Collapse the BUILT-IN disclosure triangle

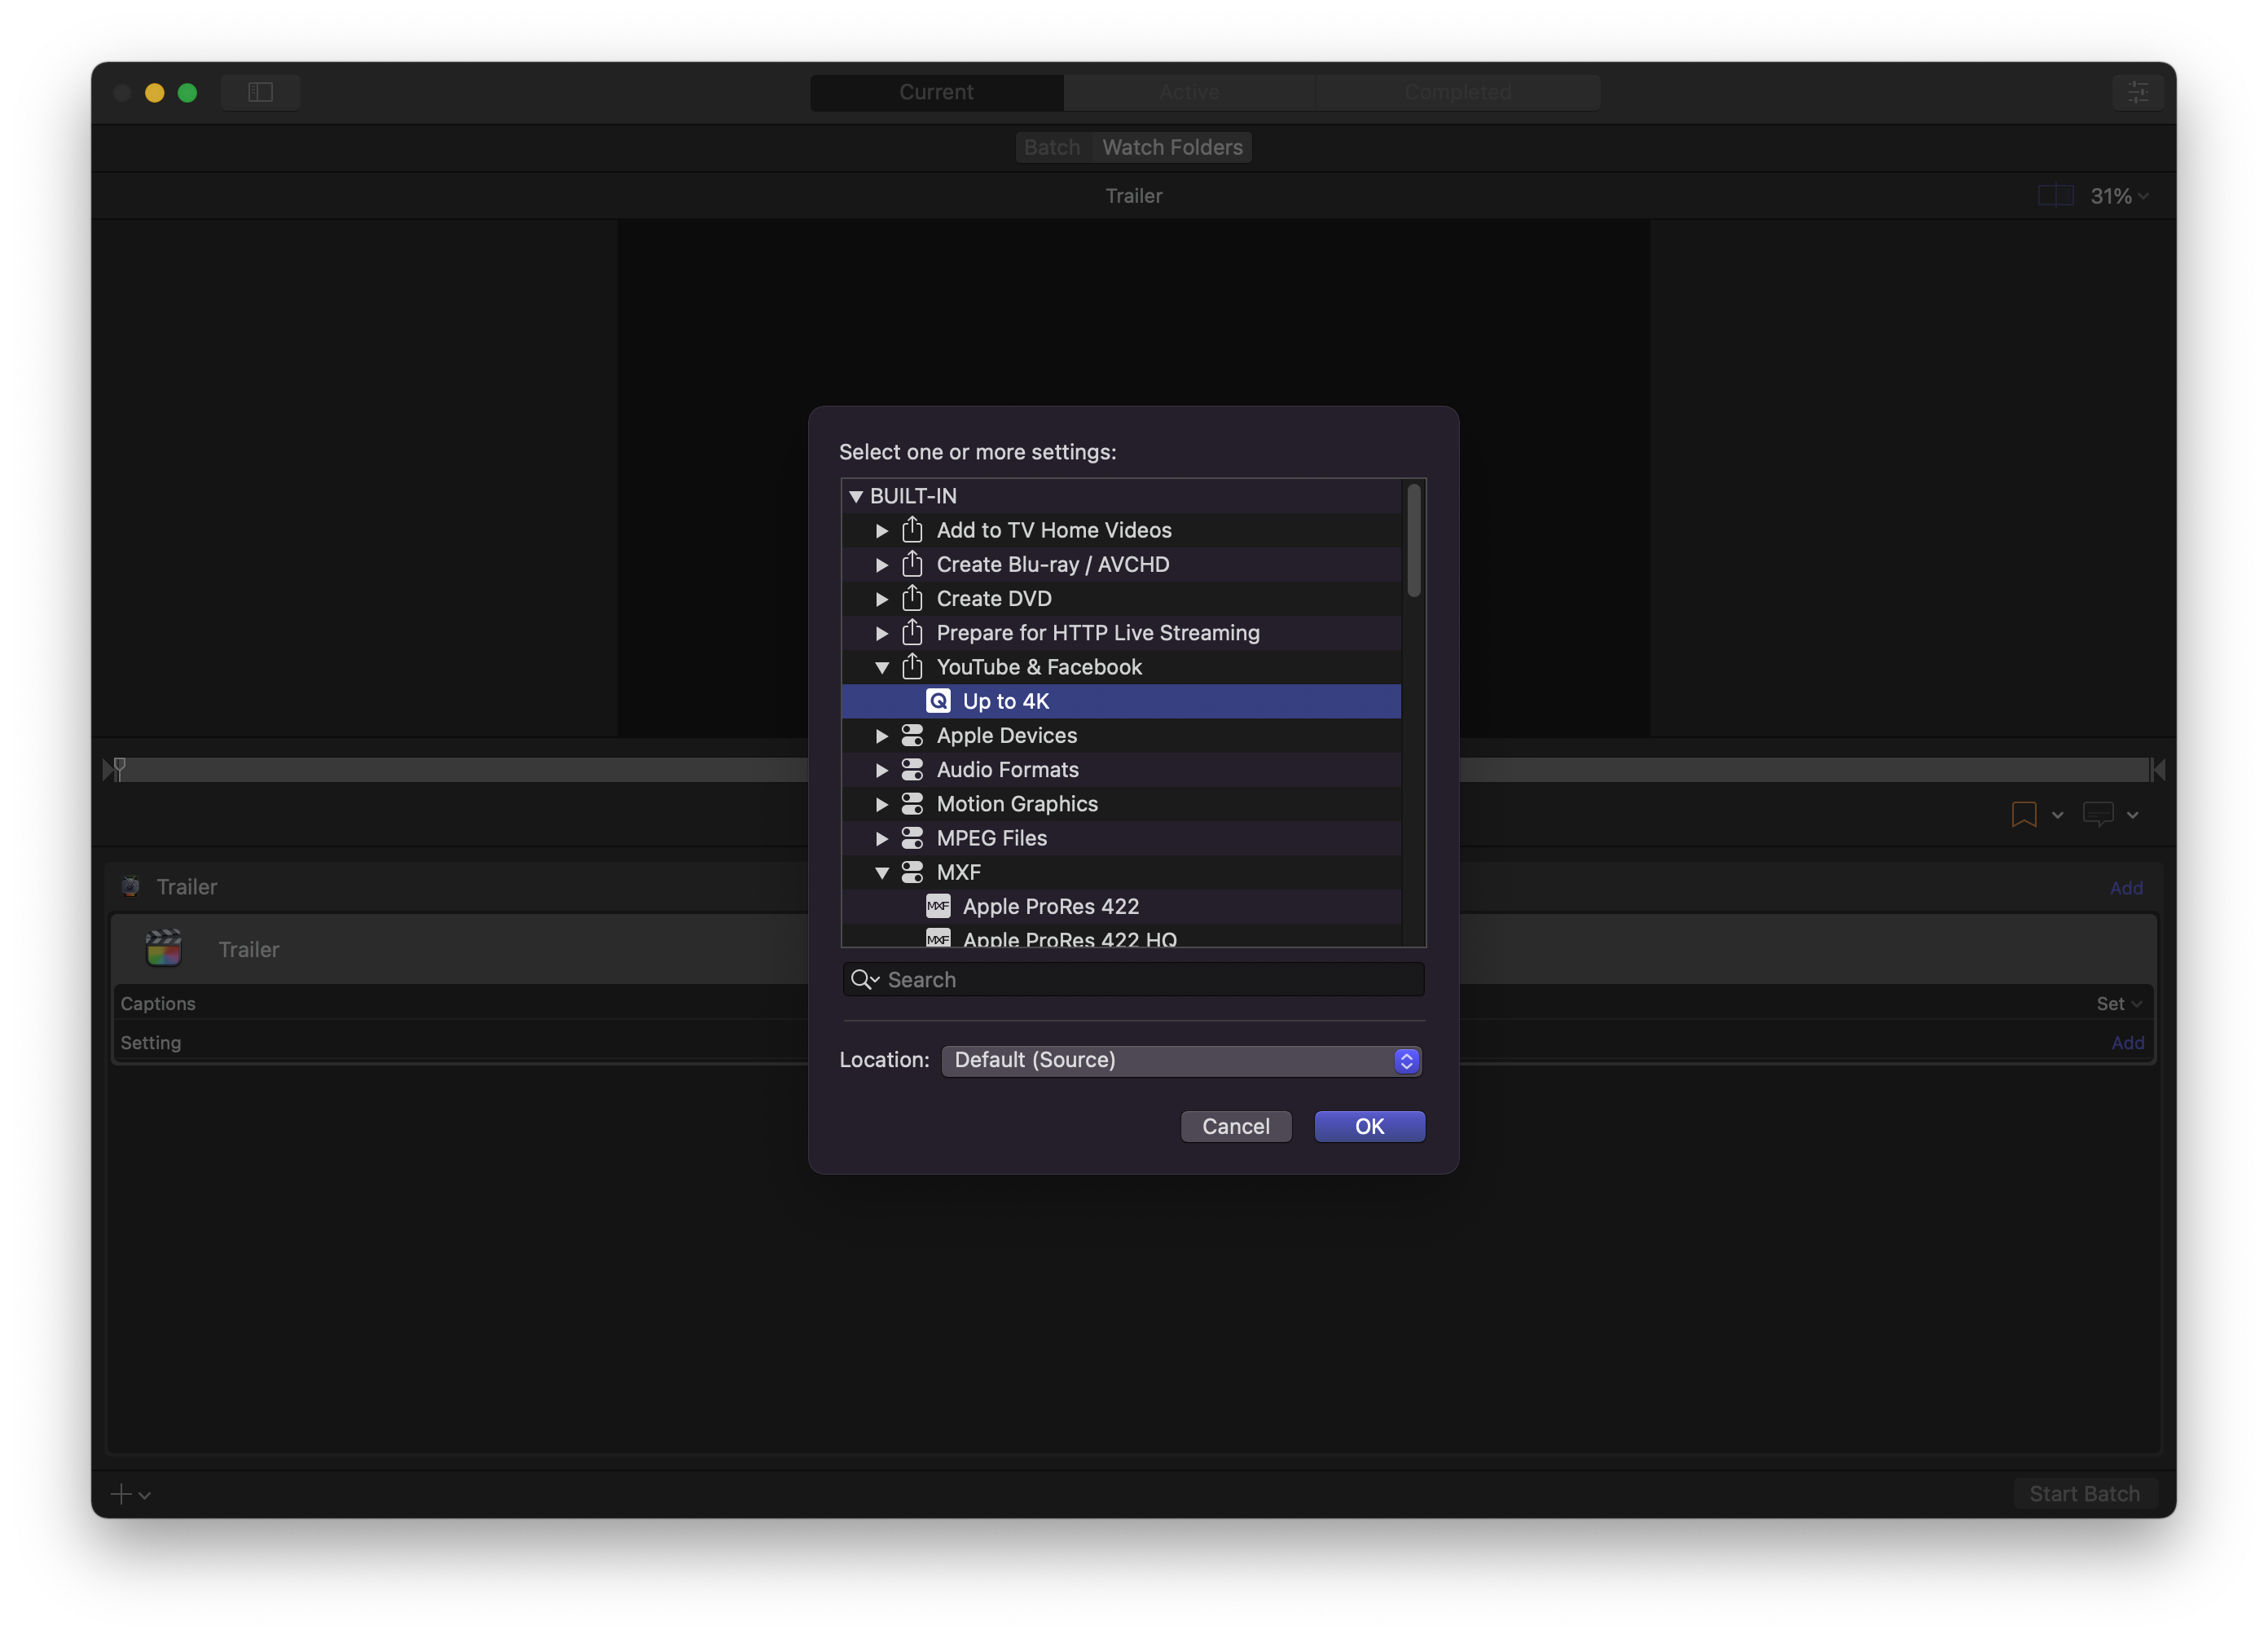[x=855, y=496]
